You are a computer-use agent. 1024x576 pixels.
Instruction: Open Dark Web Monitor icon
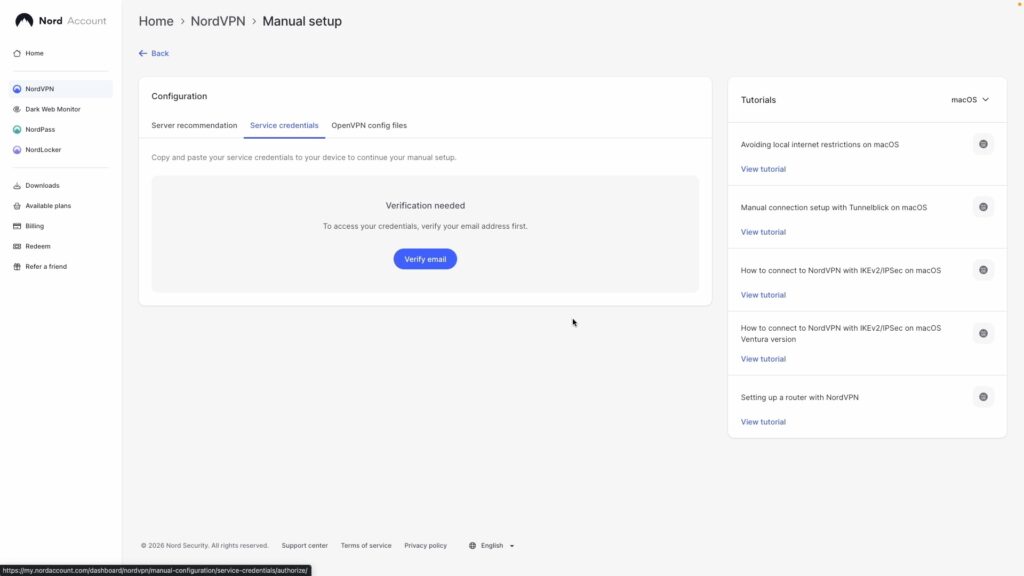pos(17,109)
